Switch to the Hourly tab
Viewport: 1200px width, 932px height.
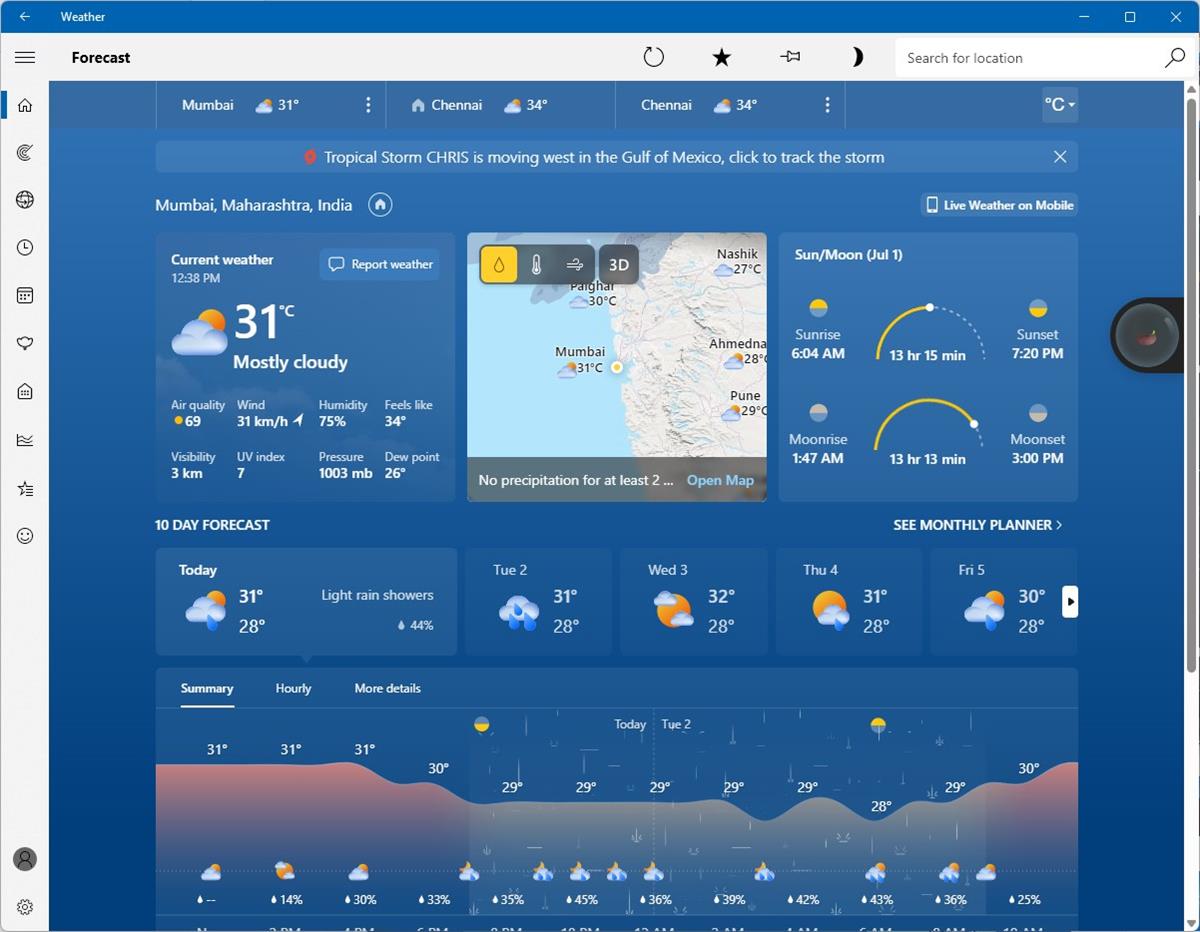tap(293, 688)
